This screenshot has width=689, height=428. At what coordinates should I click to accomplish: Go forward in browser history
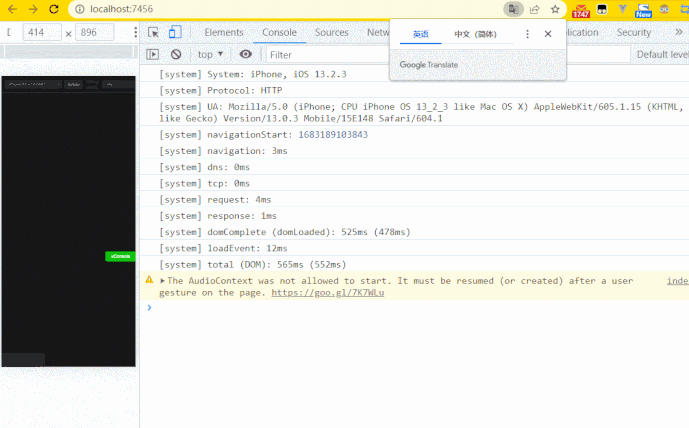pyautogui.click(x=33, y=9)
